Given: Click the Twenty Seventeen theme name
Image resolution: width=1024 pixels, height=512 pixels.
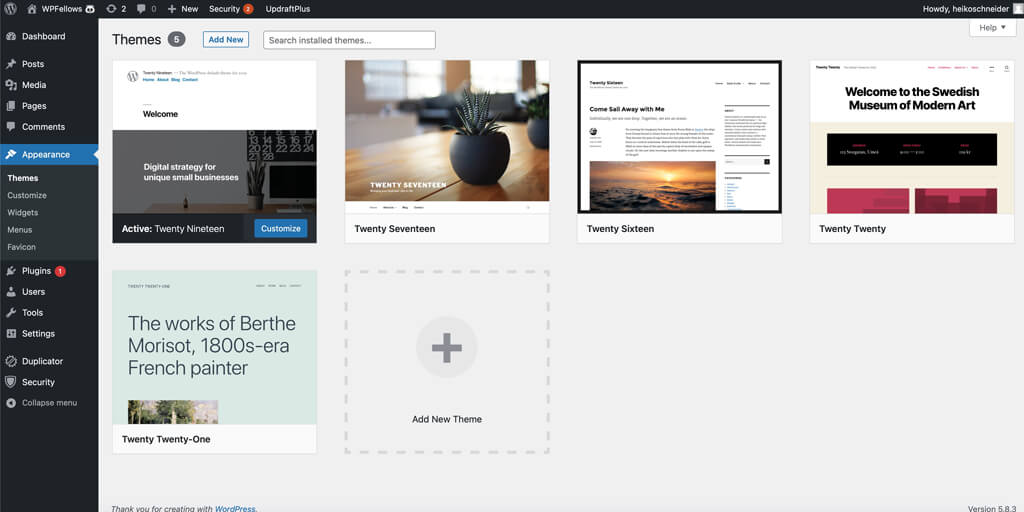Looking at the screenshot, I should 394,229.
